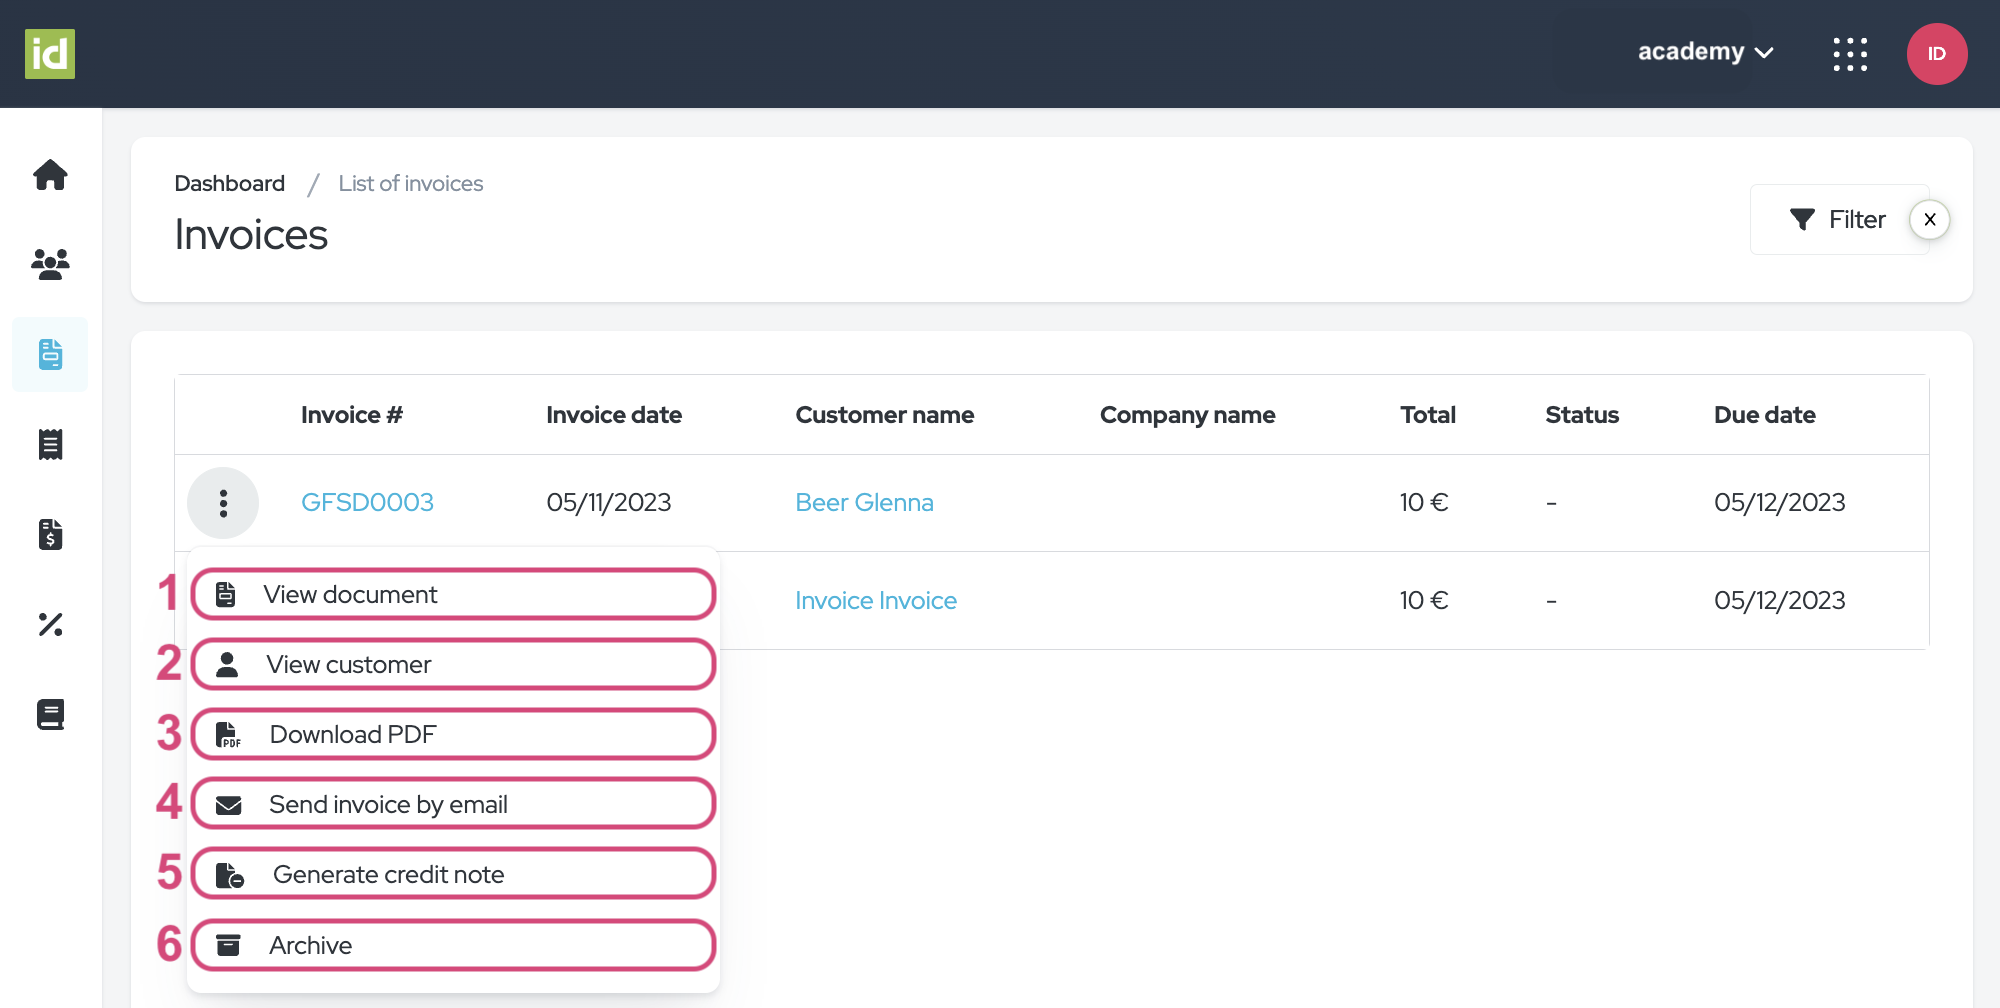
Task: Select the highlighted invoices document sidebar icon
Action: [50, 354]
